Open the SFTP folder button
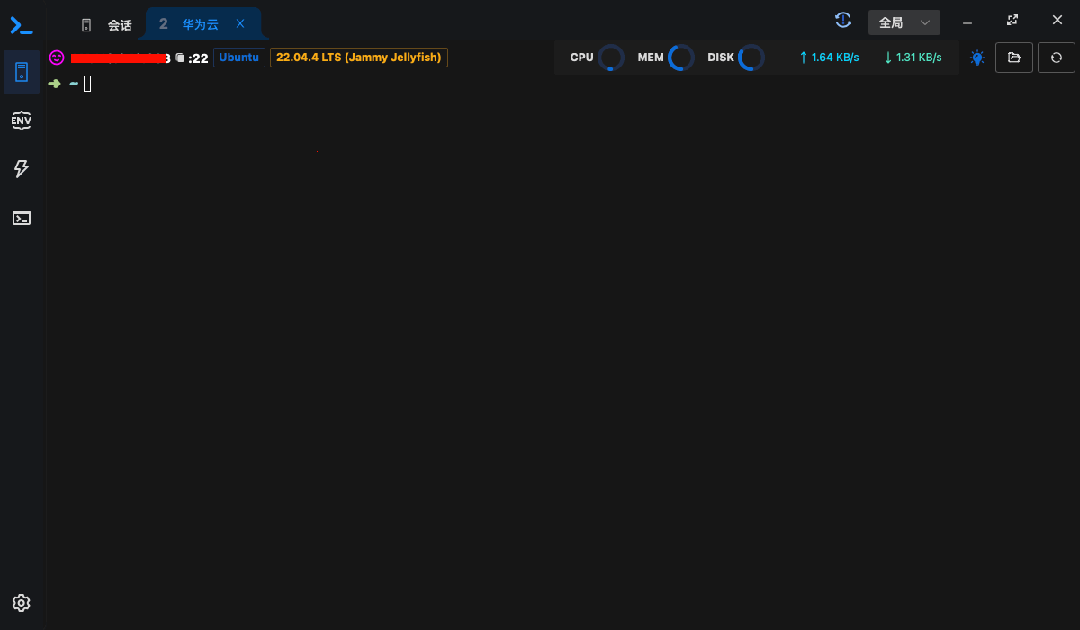The height and width of the screenshot is (630, 1080). [1014, 58]
